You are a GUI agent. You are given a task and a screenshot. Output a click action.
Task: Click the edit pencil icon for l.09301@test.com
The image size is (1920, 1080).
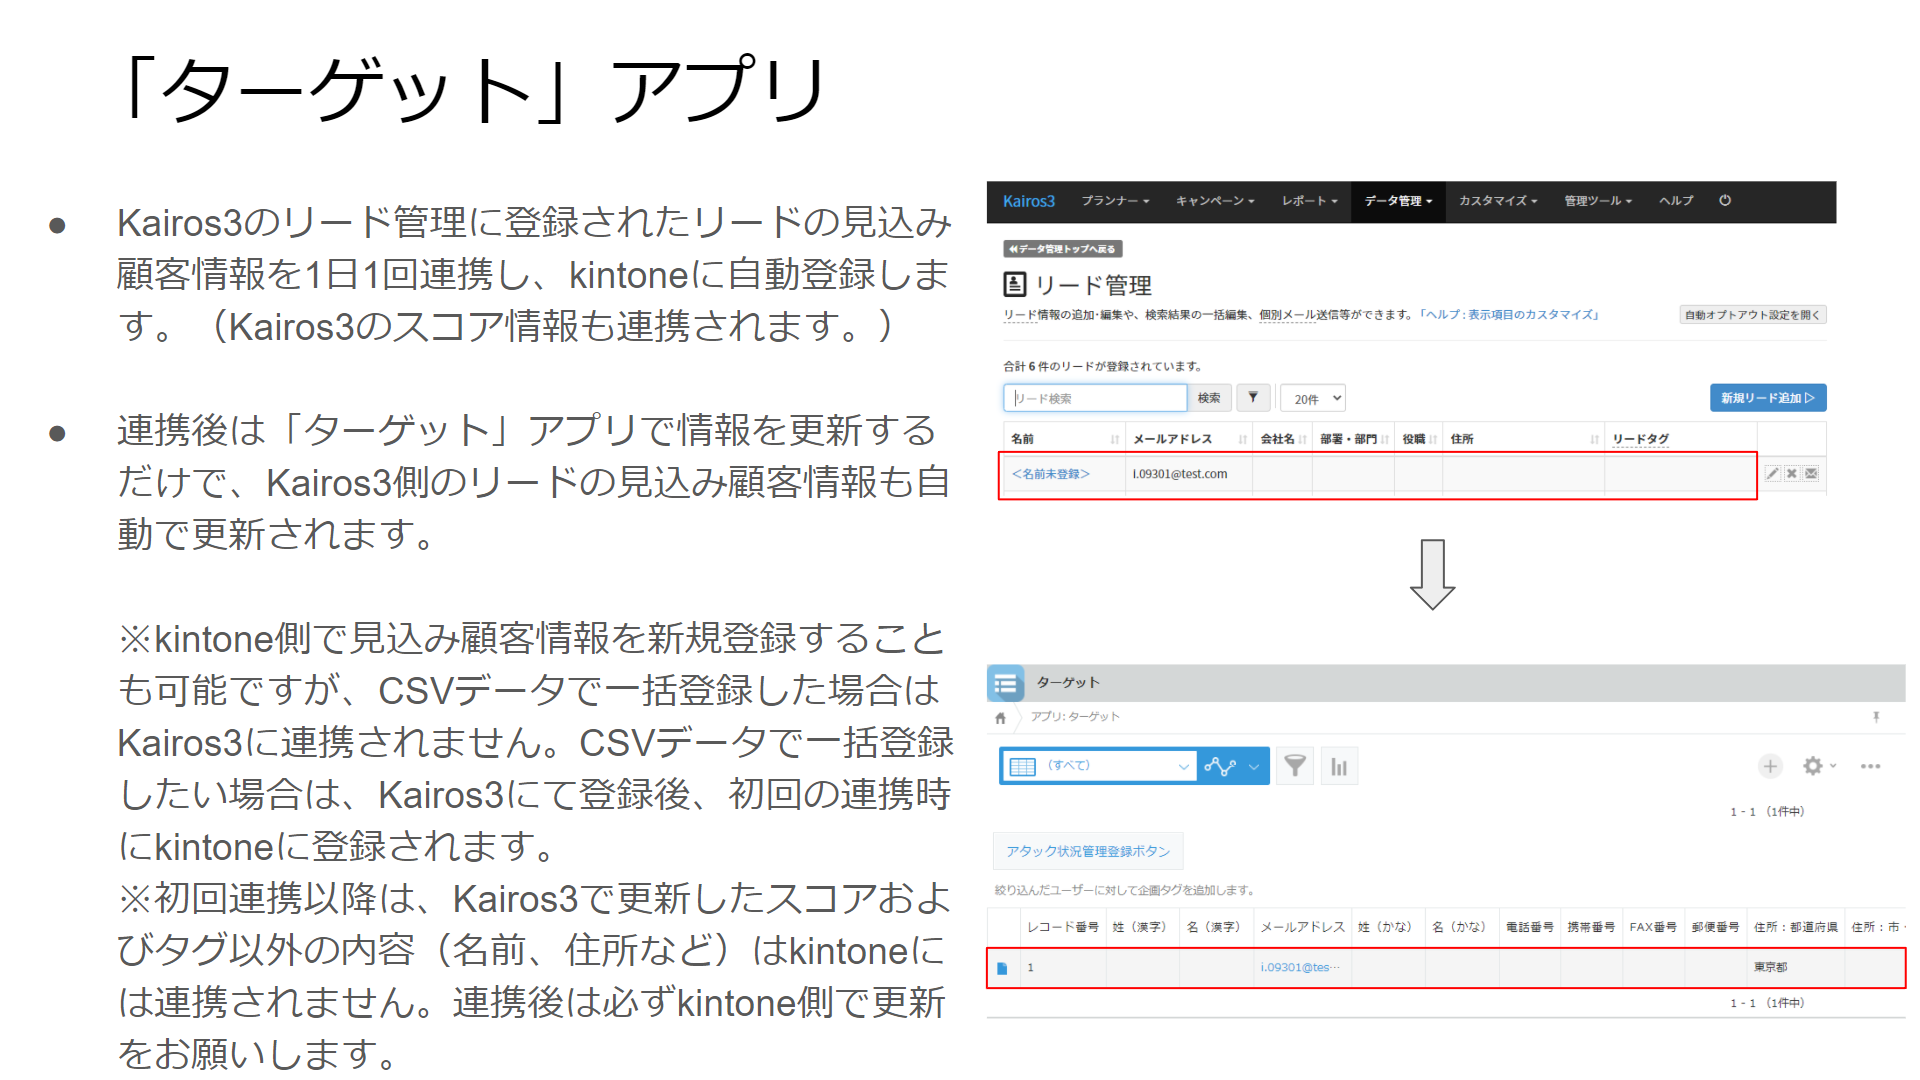tap(1772, 474)
